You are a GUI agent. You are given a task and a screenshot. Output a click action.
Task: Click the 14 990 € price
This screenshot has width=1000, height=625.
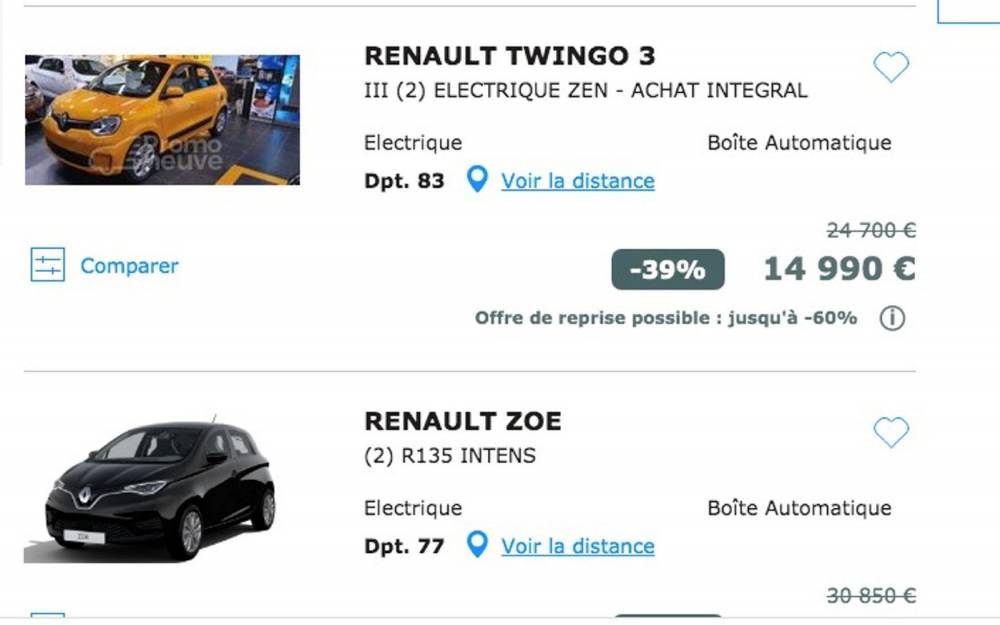point(839,268)
